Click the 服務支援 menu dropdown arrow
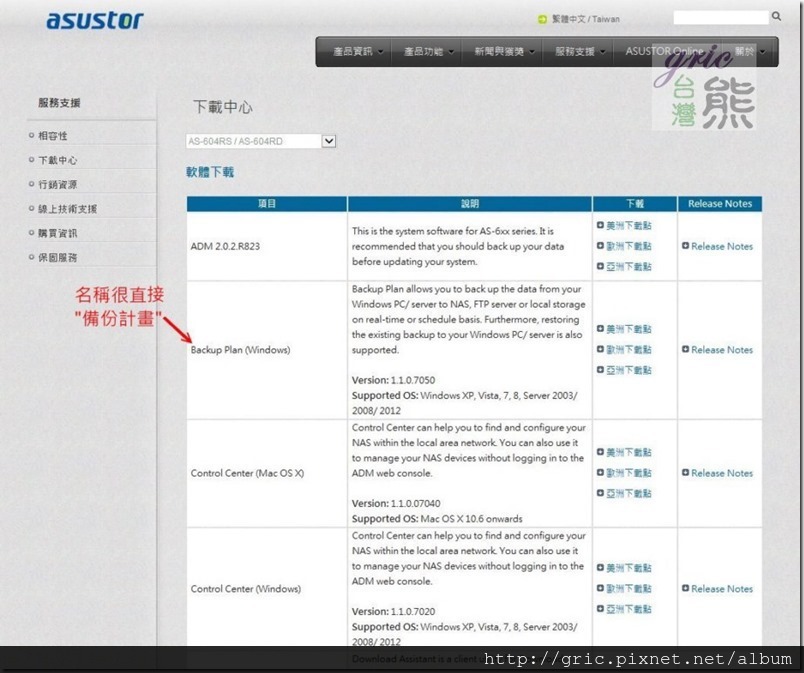 click(602, 52)
